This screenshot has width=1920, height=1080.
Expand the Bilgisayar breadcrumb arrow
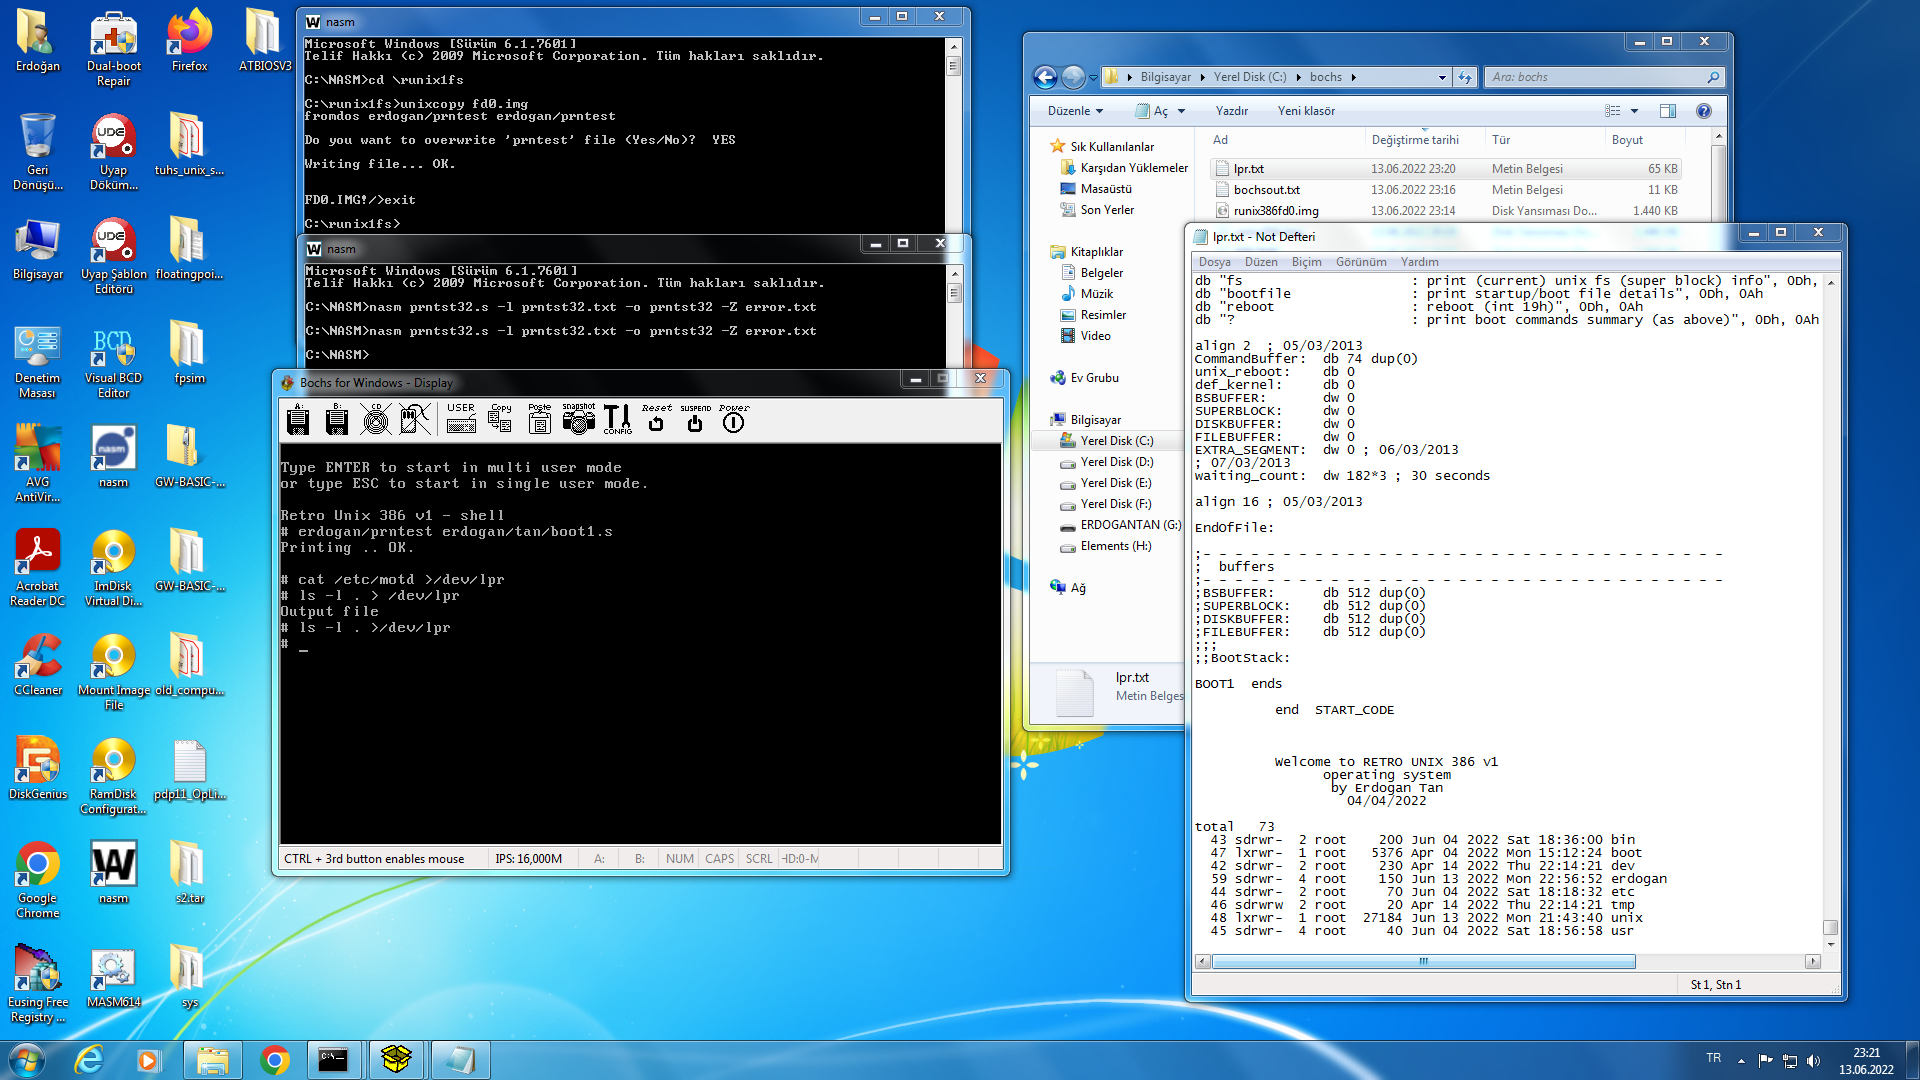pos(1202,77)
